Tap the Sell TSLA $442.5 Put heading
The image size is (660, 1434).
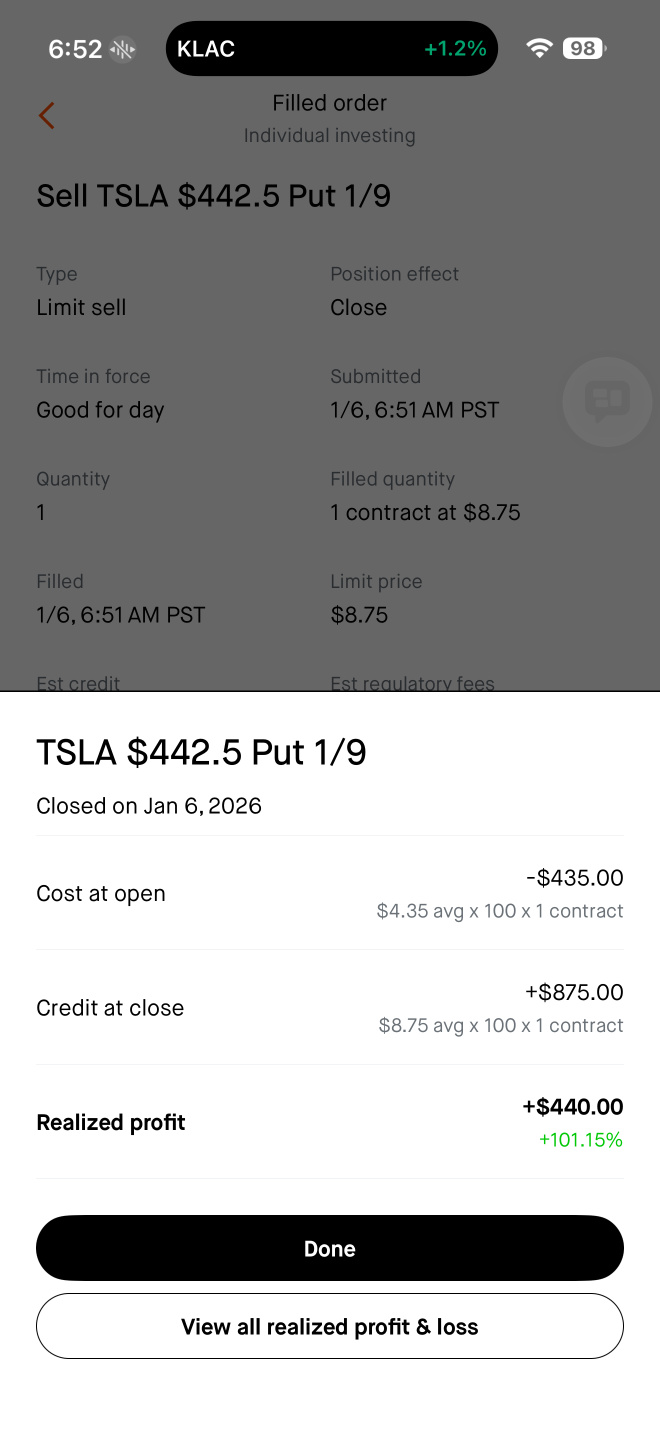tap(213, 196)
